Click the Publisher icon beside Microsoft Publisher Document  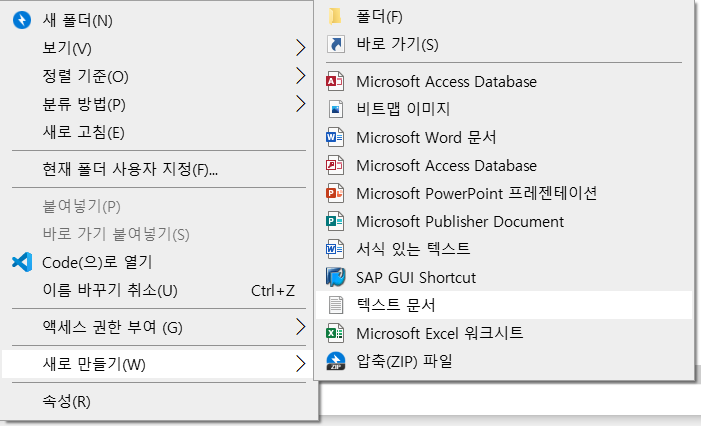[x=335, y=221]
